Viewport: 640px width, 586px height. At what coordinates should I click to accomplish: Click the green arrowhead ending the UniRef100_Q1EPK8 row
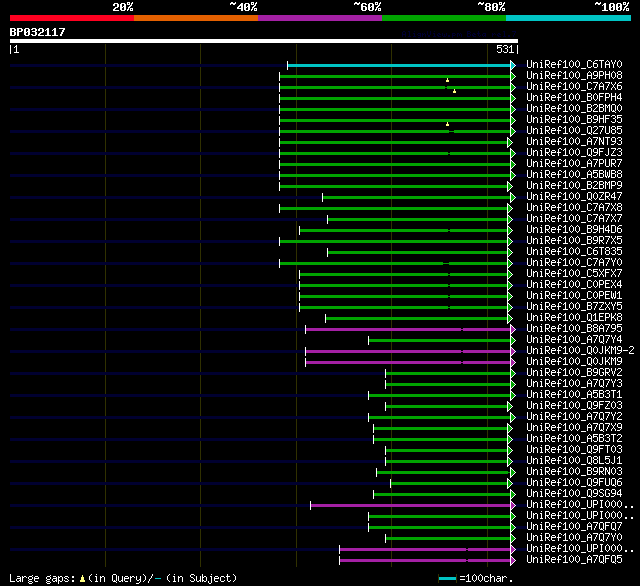pyautogui.click(x=510, y=318)
